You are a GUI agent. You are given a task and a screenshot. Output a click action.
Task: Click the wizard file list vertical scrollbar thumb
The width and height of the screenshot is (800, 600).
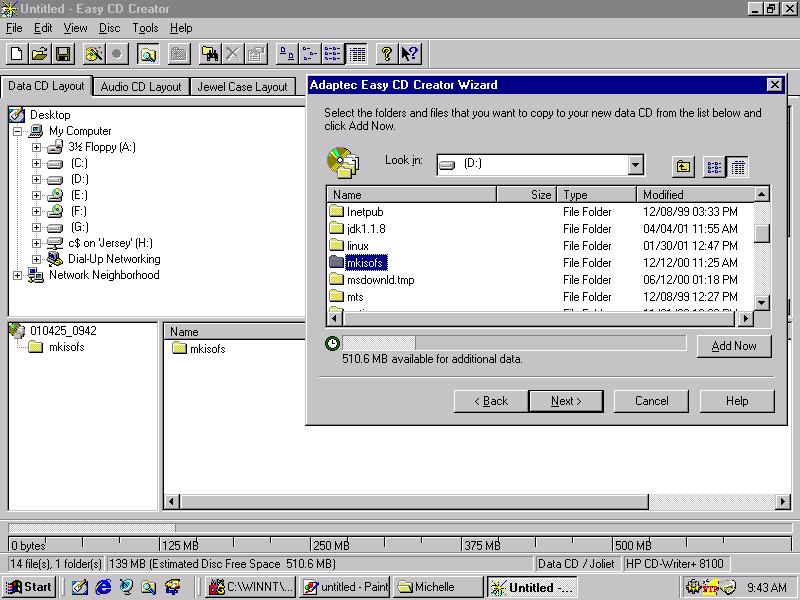pos(761,234)
